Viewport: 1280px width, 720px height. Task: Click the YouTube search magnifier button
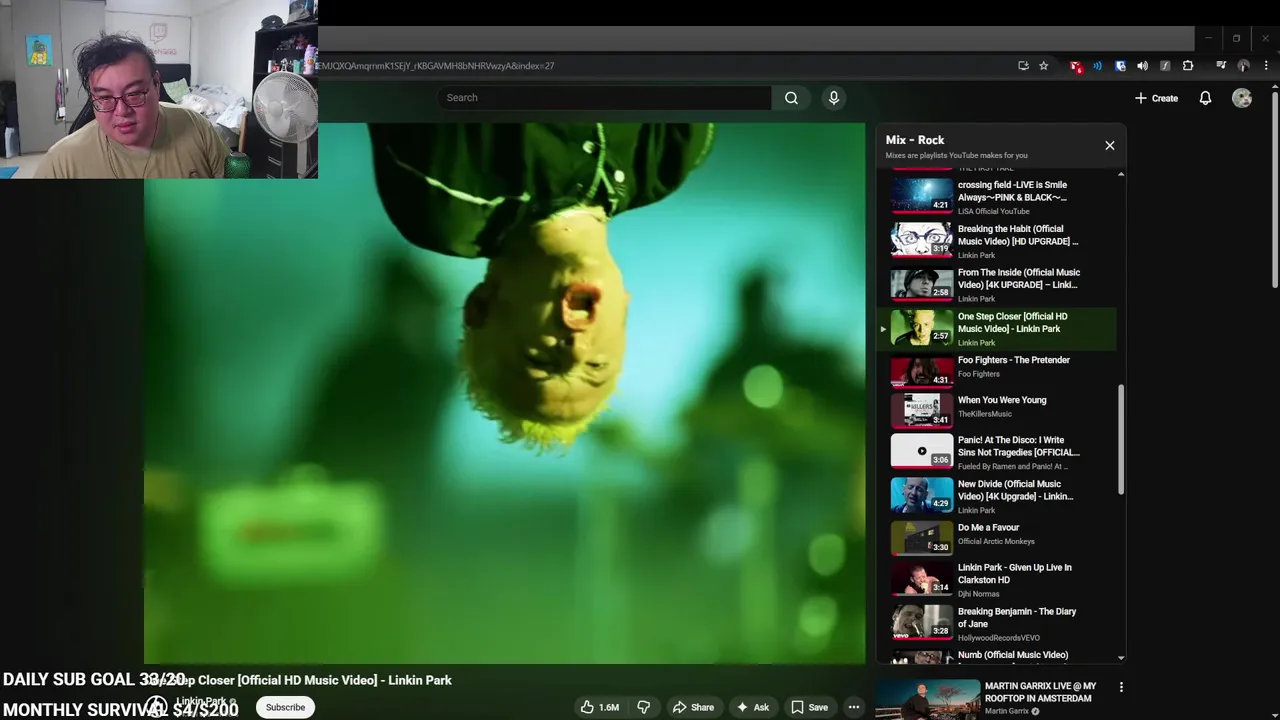[791, 98]
